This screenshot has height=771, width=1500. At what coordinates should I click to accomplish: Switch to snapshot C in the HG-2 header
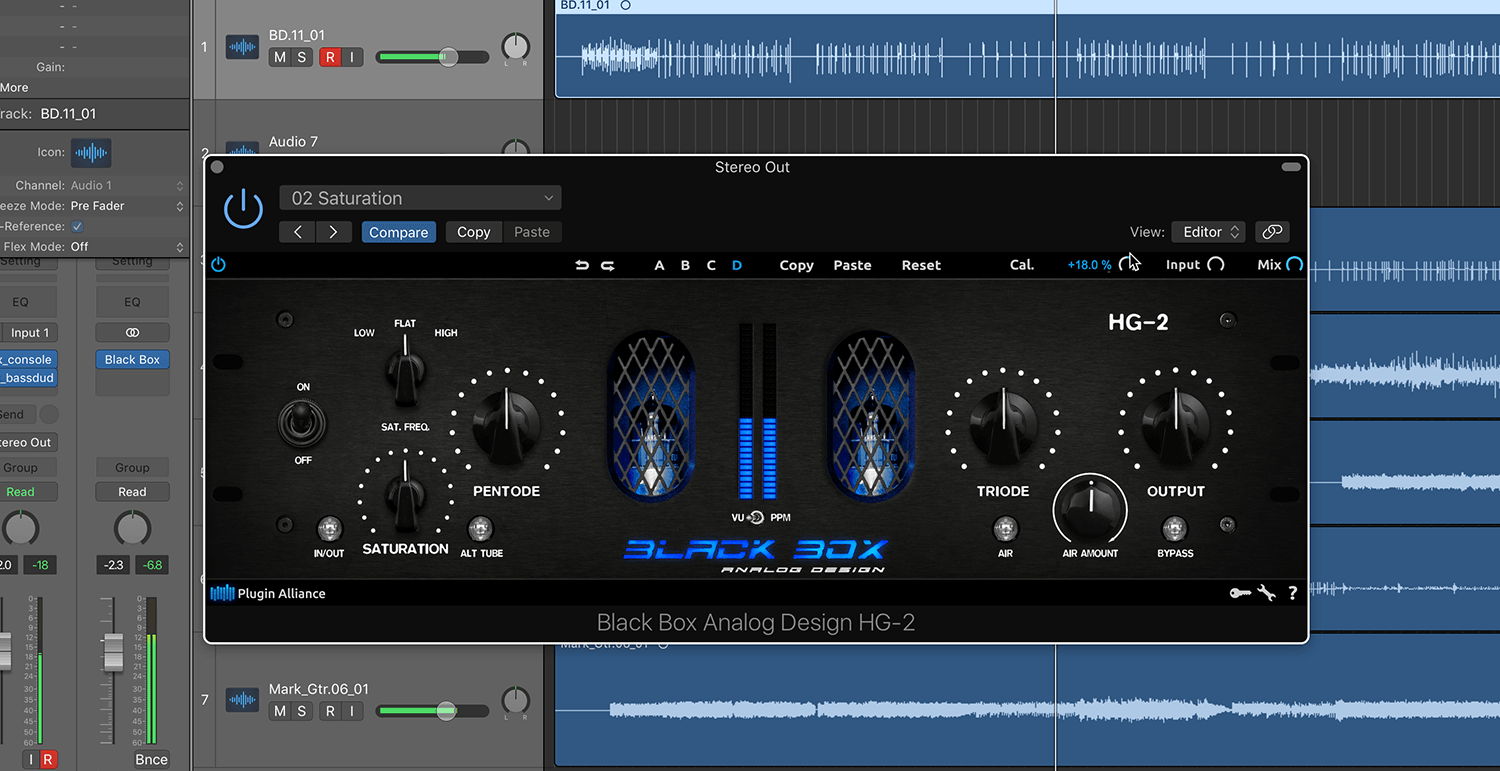[711, 265]
